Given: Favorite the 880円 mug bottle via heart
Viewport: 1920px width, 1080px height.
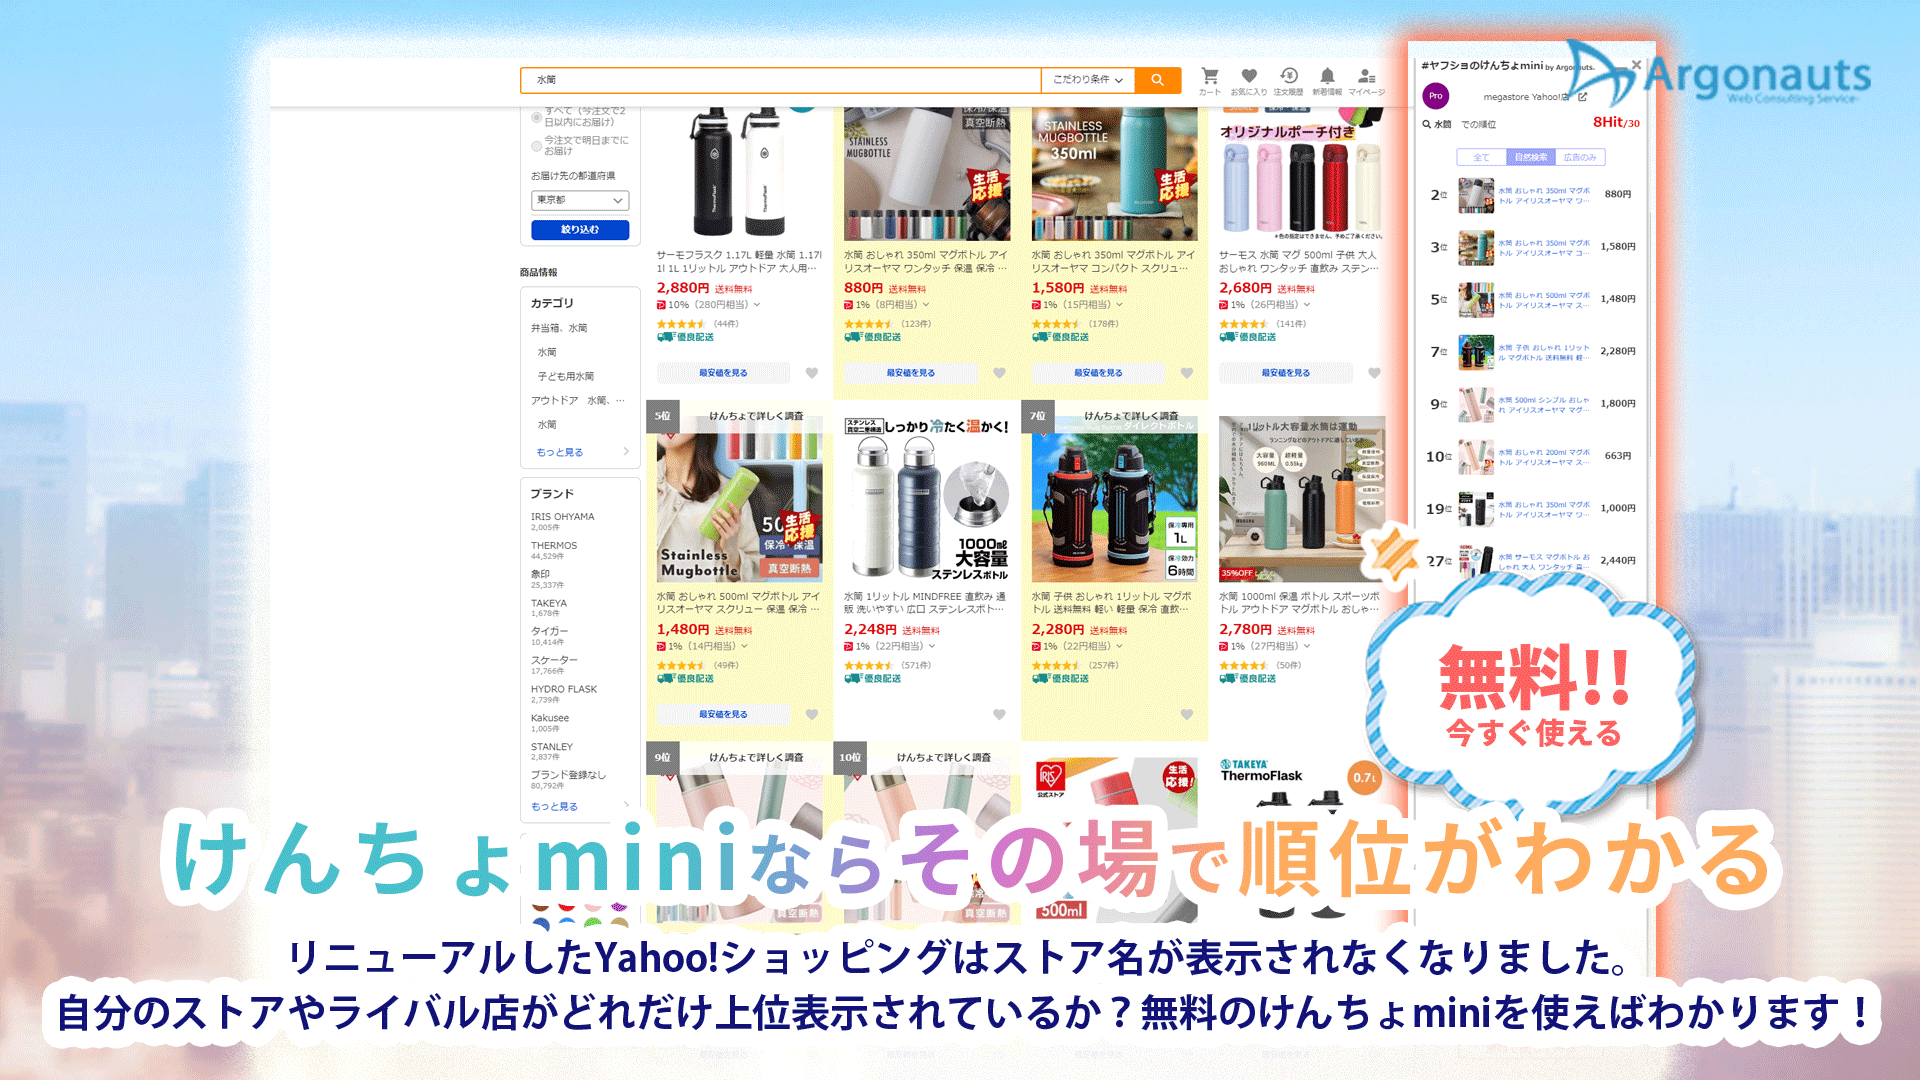Looking at the screenshot, I should tap(999, 373).
